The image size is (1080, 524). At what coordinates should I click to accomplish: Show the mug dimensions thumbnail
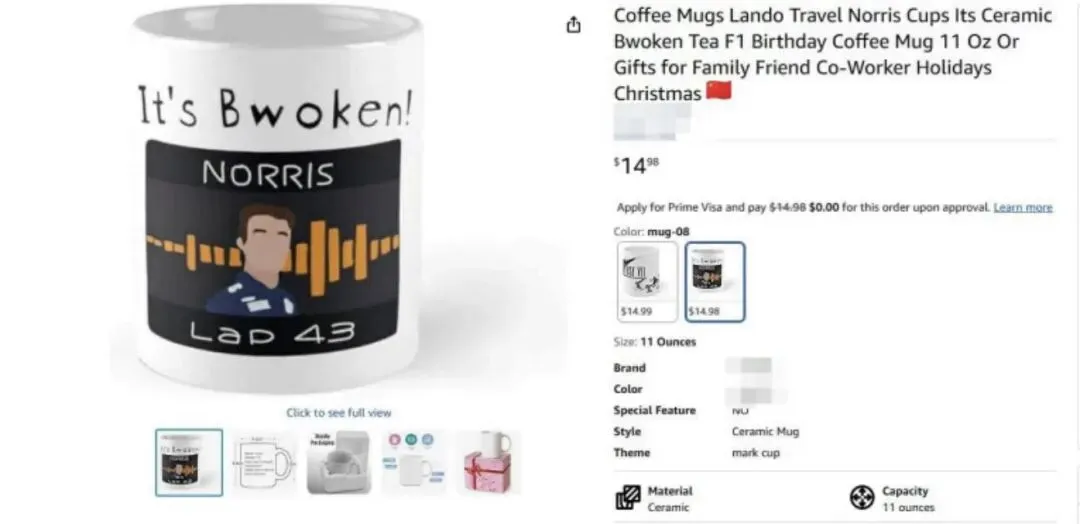click(x=264, y=462)
